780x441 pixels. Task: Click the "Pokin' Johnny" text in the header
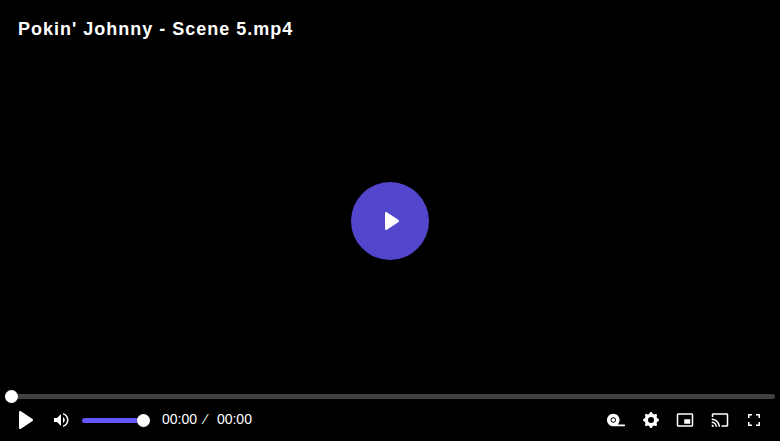85,29
